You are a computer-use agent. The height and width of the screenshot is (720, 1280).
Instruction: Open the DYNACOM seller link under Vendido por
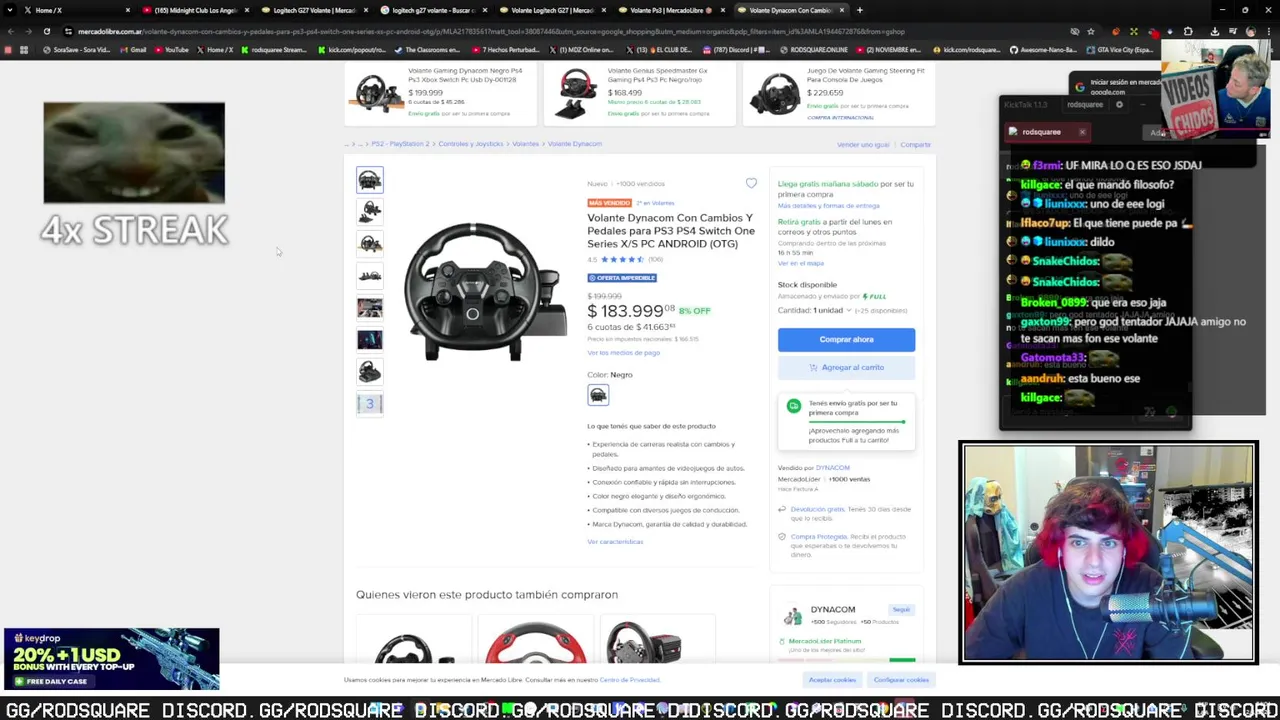click(832, 468)
